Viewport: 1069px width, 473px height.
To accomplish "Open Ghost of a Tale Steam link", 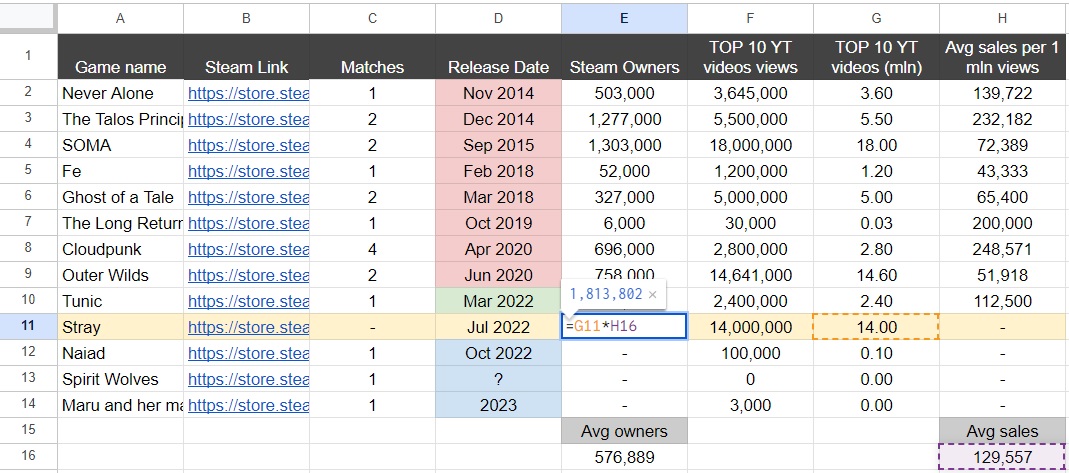I will click(x=248, y=197).
